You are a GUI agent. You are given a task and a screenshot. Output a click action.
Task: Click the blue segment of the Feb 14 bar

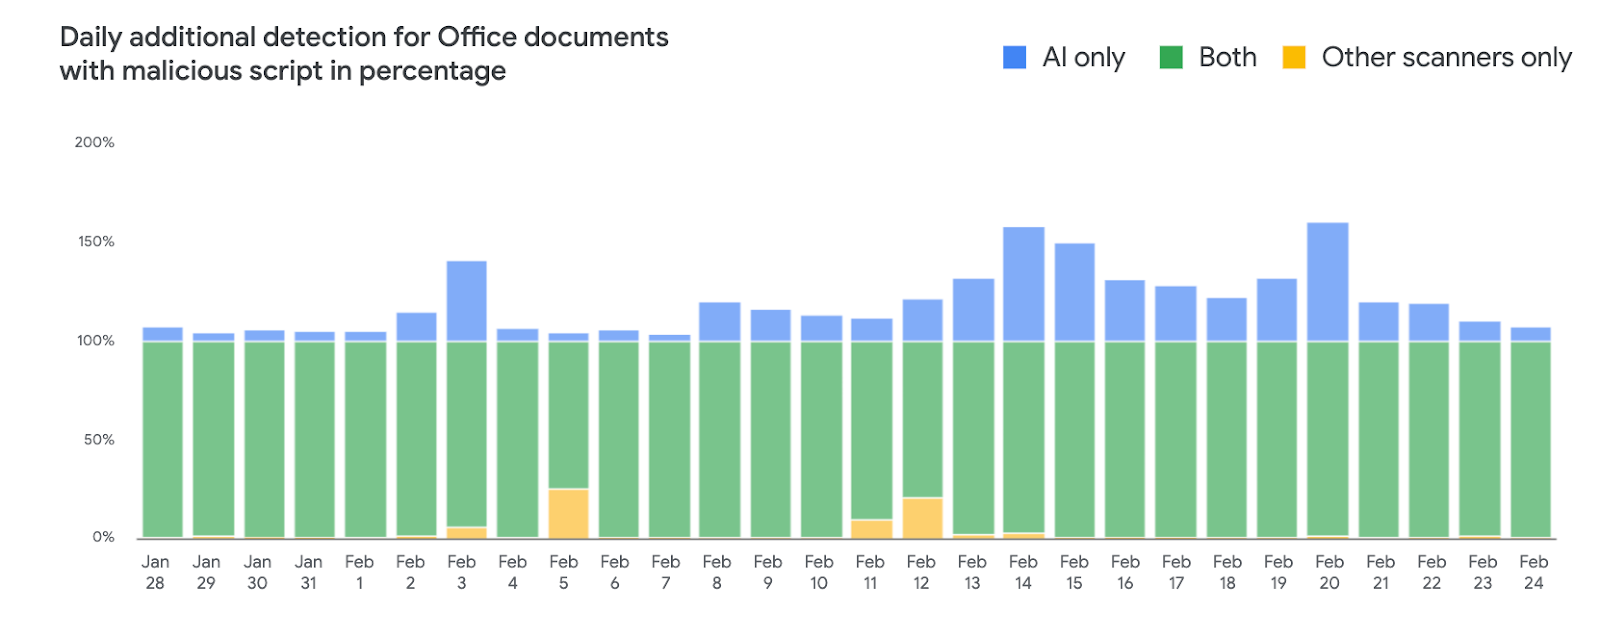click(1023, 285)
